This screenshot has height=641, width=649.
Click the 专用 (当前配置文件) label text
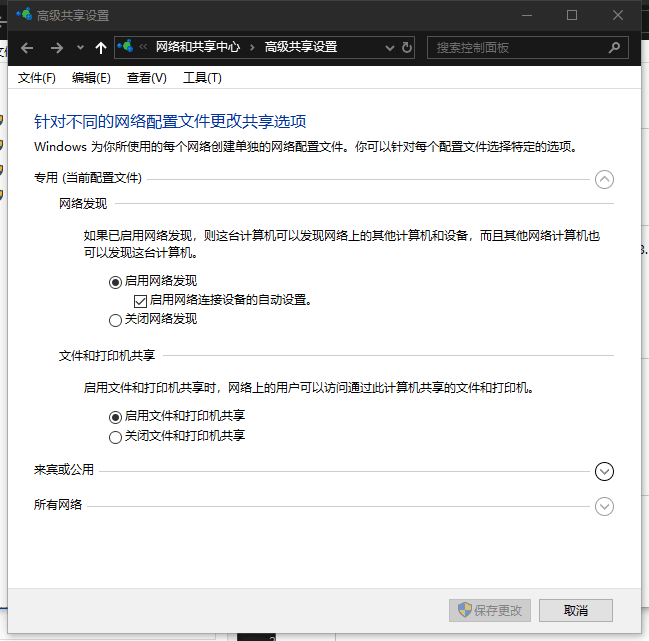[x=88, y=178]
